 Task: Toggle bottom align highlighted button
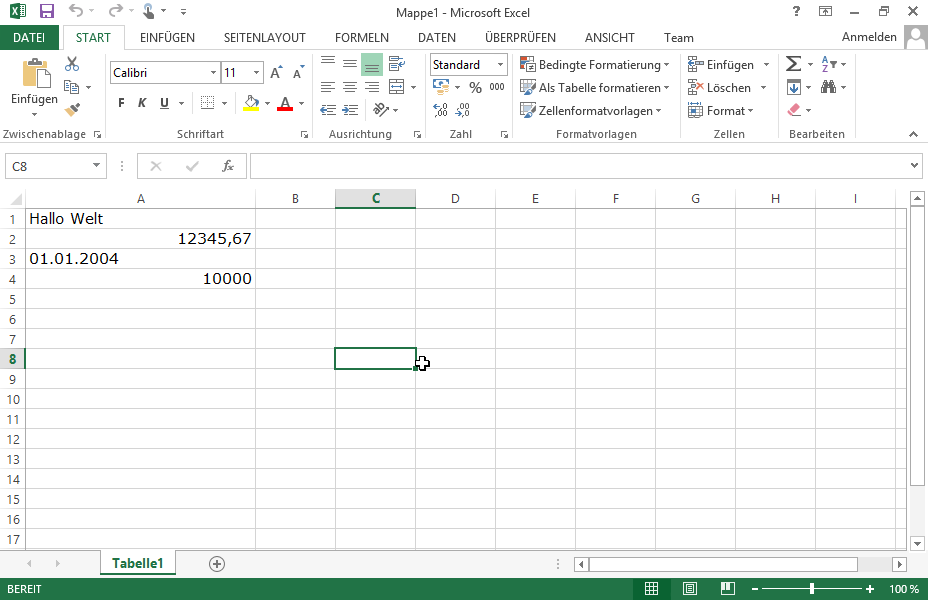pyautogui.click(x=372, y=64)
